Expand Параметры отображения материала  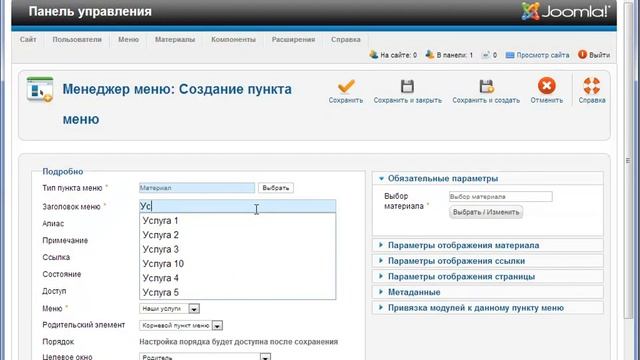[x=488, y=245]
